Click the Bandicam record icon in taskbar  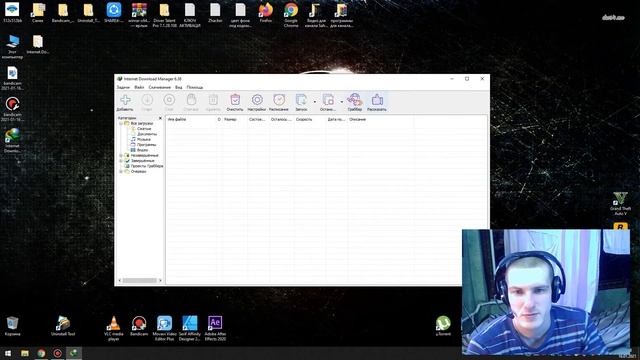pyautogui.click(x=57, y=353)
